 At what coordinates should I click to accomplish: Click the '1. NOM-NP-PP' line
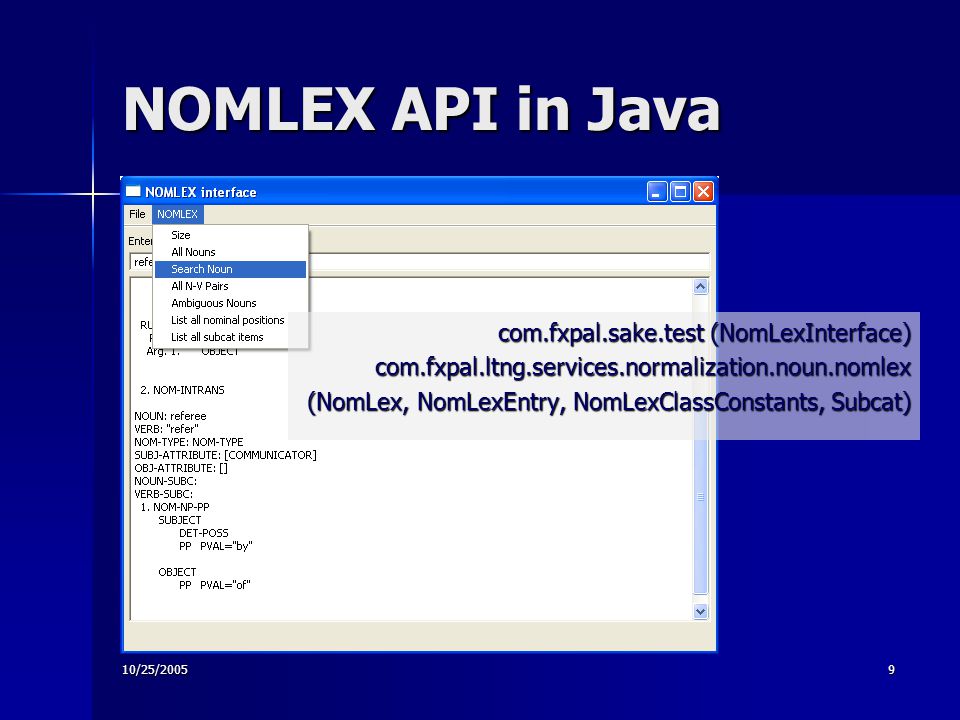174,507
